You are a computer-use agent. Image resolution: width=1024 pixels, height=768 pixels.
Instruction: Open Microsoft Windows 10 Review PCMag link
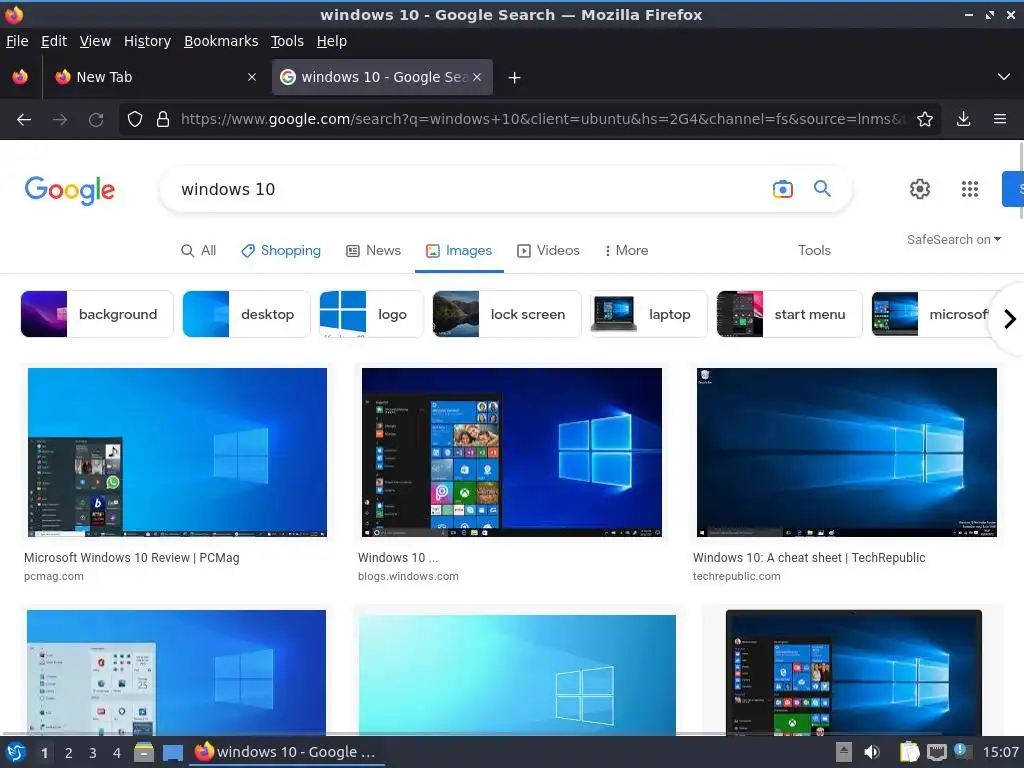[132, 558]
